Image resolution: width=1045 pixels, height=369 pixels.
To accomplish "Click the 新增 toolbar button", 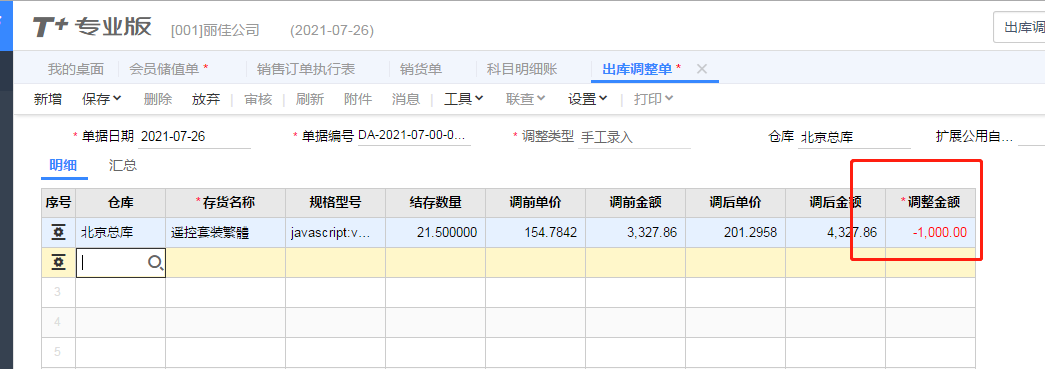I will tap(48, 99).
